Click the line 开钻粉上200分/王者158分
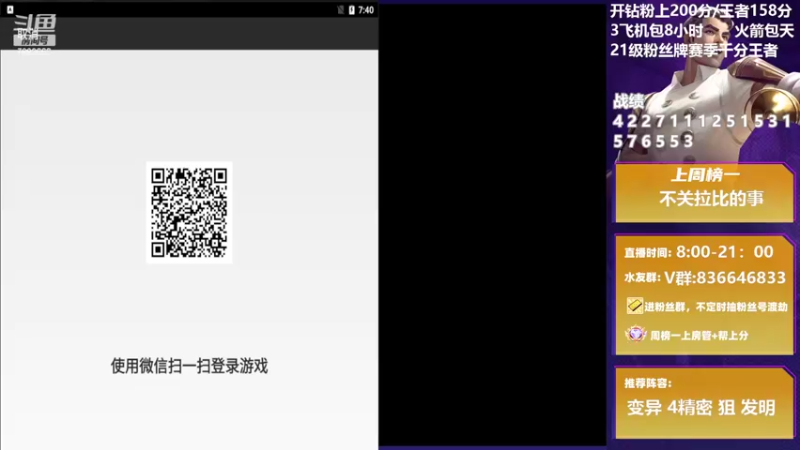The image size is (800, 450). pyautogui.click(x=701, y=11)
